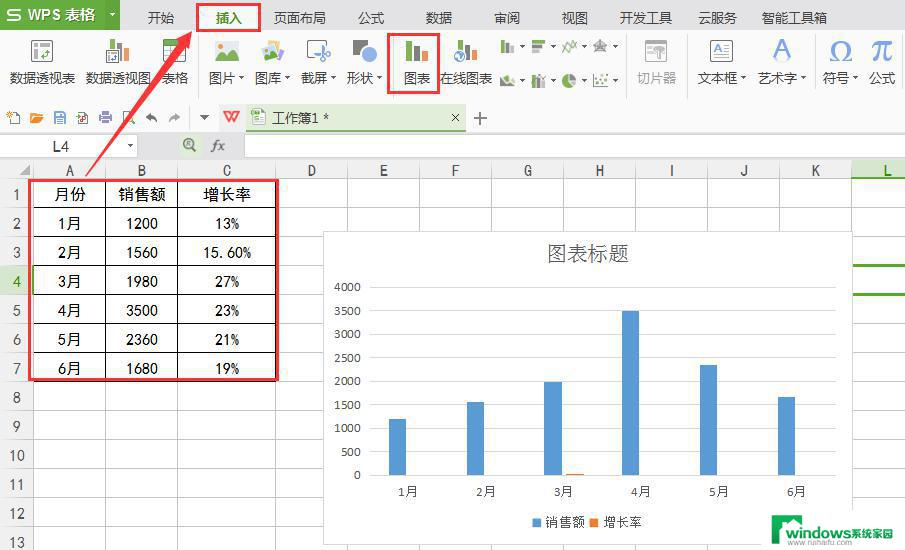Viewport: 905px width, 550px height.
Task: Switch to the 开始 ribbon tab
Action: (x=160, y=18)
